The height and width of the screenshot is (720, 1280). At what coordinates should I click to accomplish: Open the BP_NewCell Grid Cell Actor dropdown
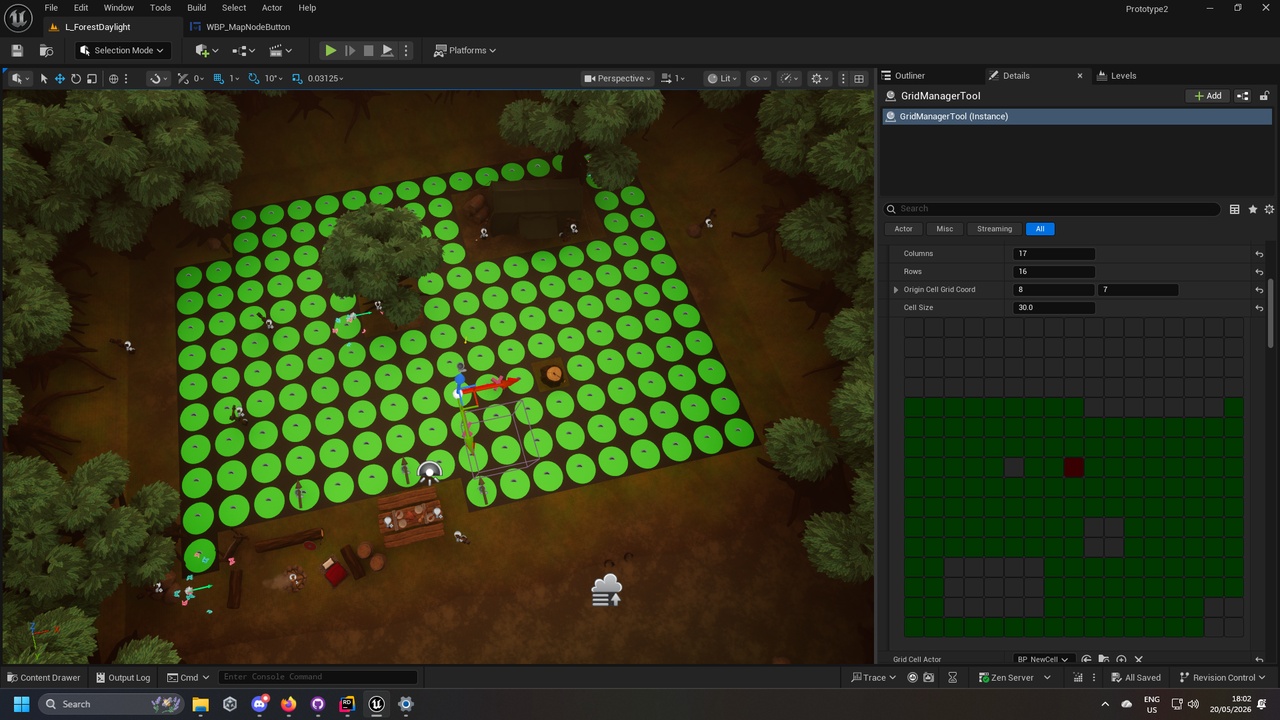coord(1043,659)
